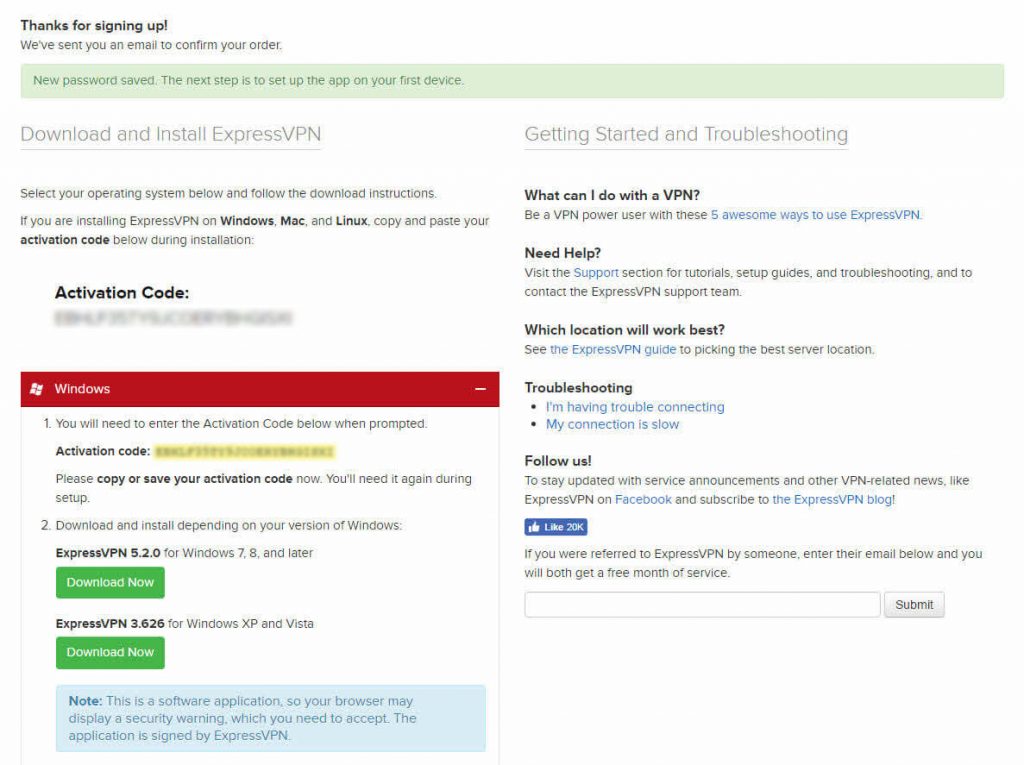This screenshot has height=765, width=1024.
Task: Click the Facebook thumbs-up Like icon
Action: point(534,527)
